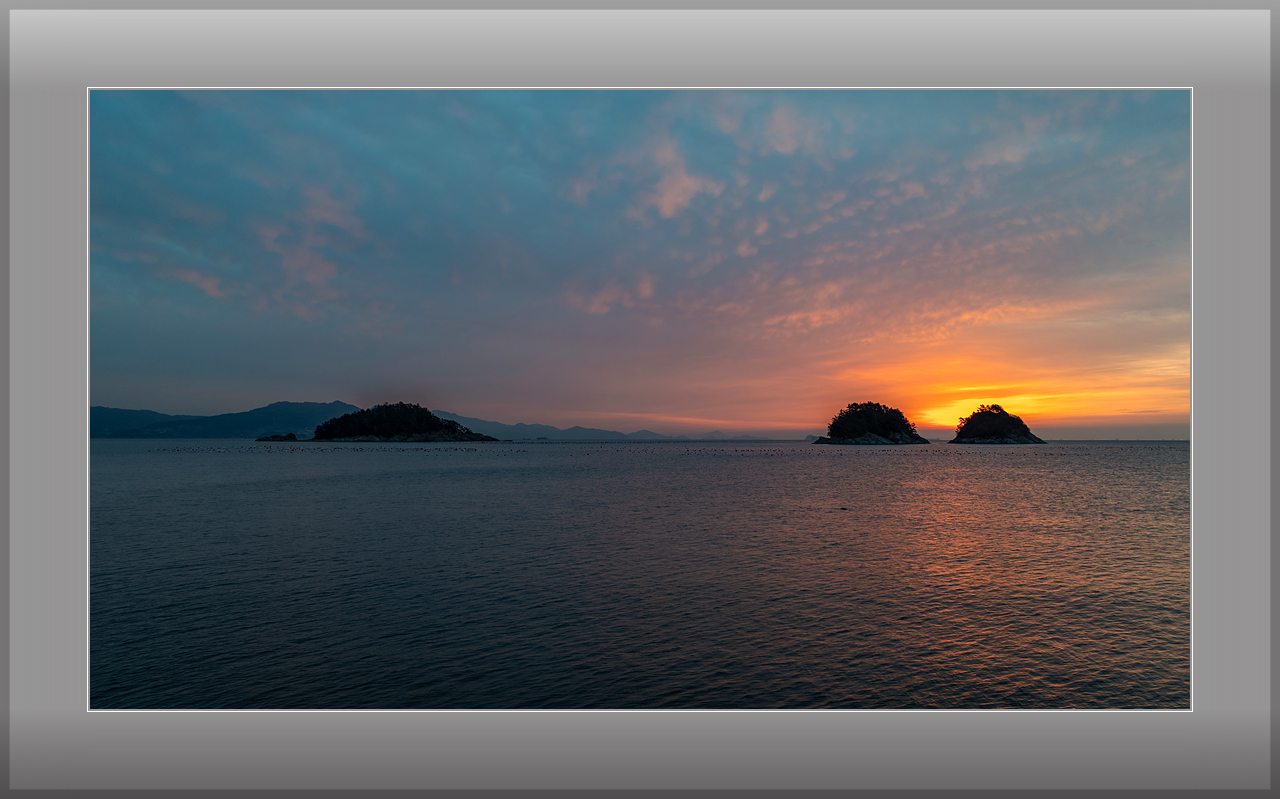Click the framed sunset seascape photo
The width and height of the screenshot is (1280, 799).
(640, 399)
